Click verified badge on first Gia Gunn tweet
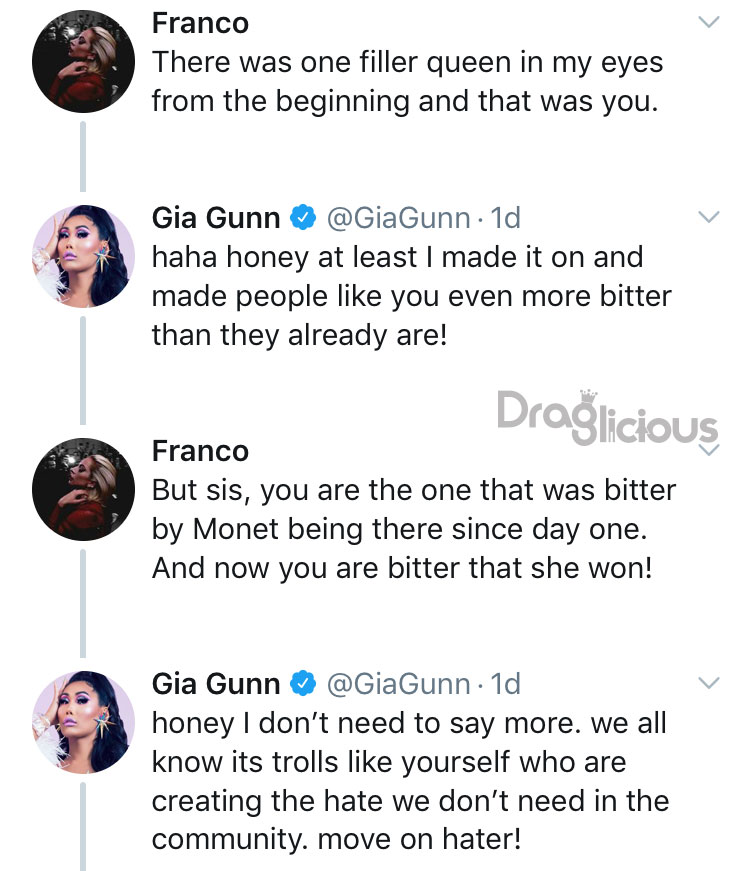This screenshot has width=750, height=871. [x=303, y=217]
